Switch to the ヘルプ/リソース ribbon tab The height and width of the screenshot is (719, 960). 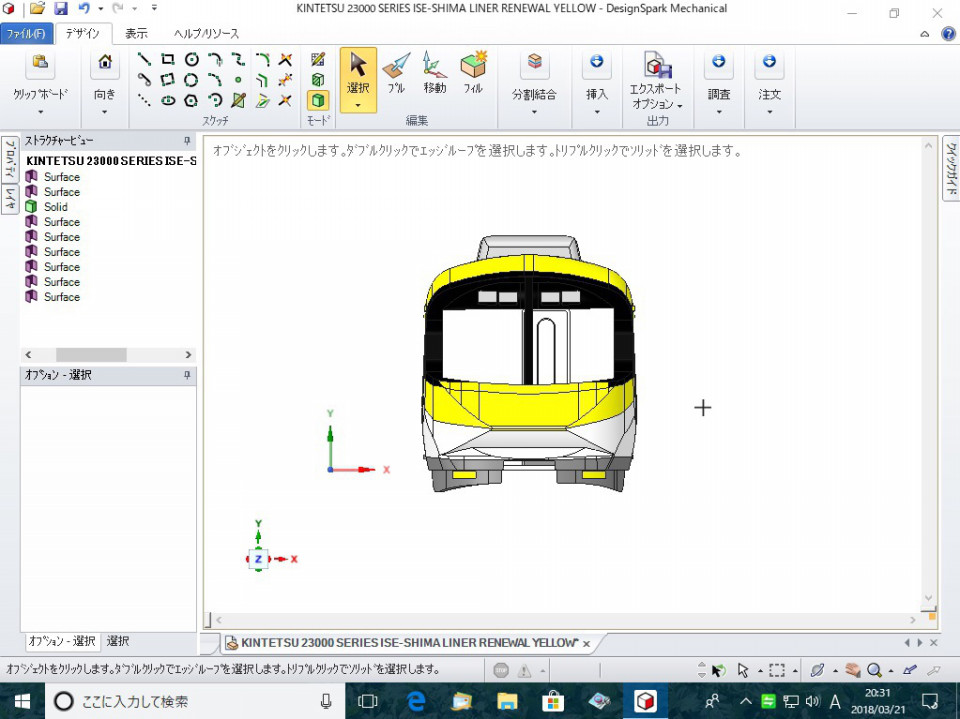206,34
